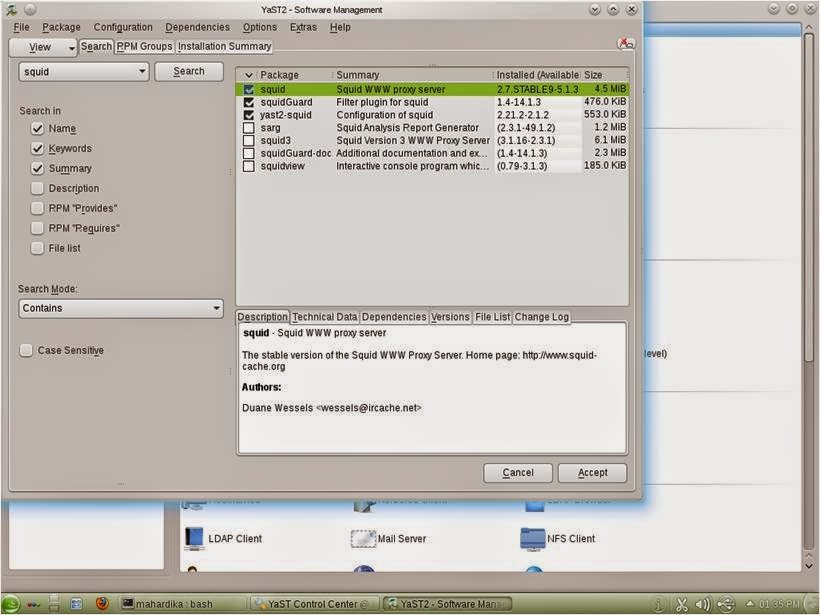Click the top-right software manager badge icon
The image size is (820, 615).
[x=625, y=44]
